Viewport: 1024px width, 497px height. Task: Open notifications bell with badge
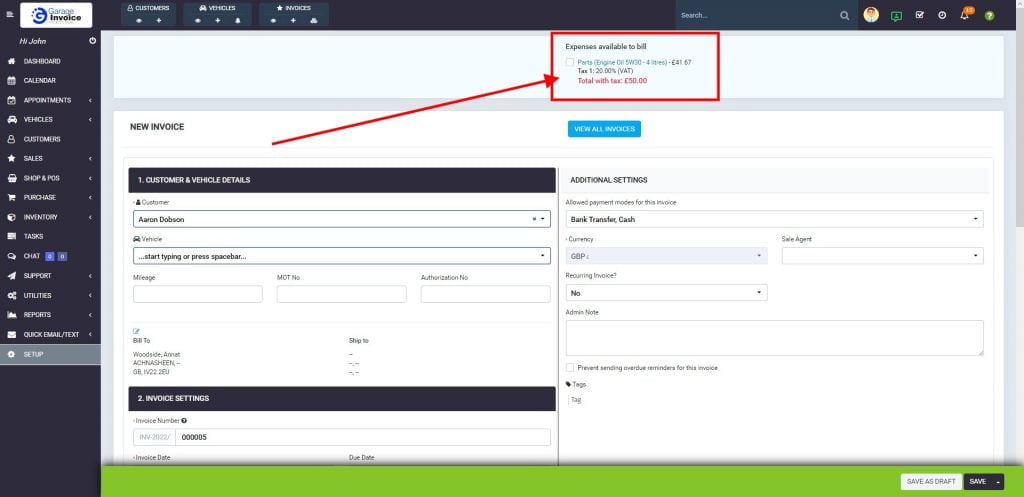[x=965, y=14]
